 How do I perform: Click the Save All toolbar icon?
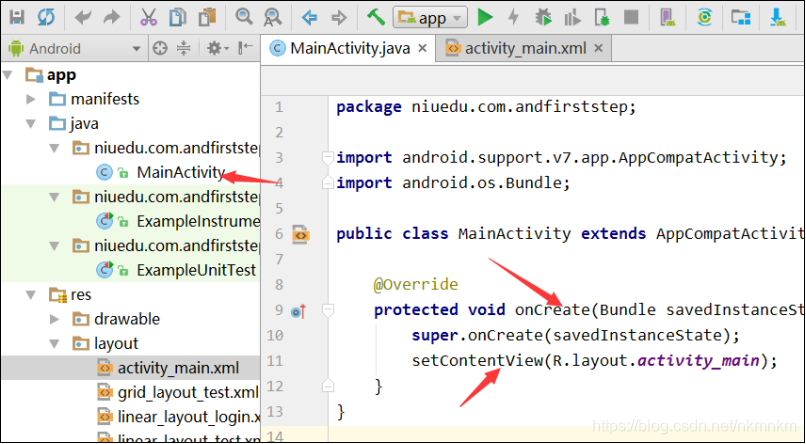(17, 18)
